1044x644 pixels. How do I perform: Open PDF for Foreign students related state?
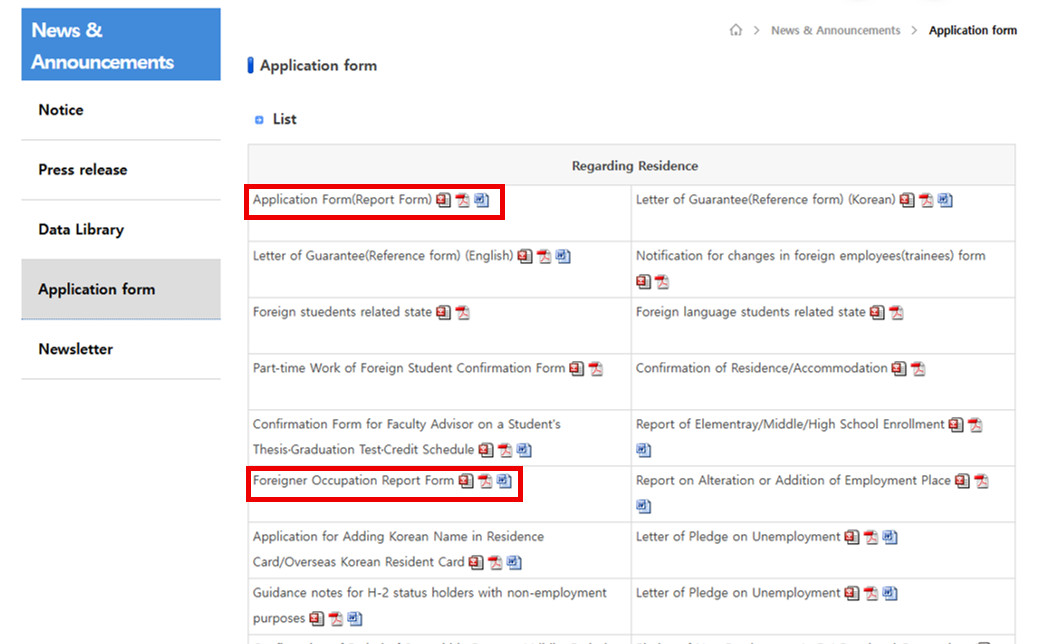click(462, 313)
